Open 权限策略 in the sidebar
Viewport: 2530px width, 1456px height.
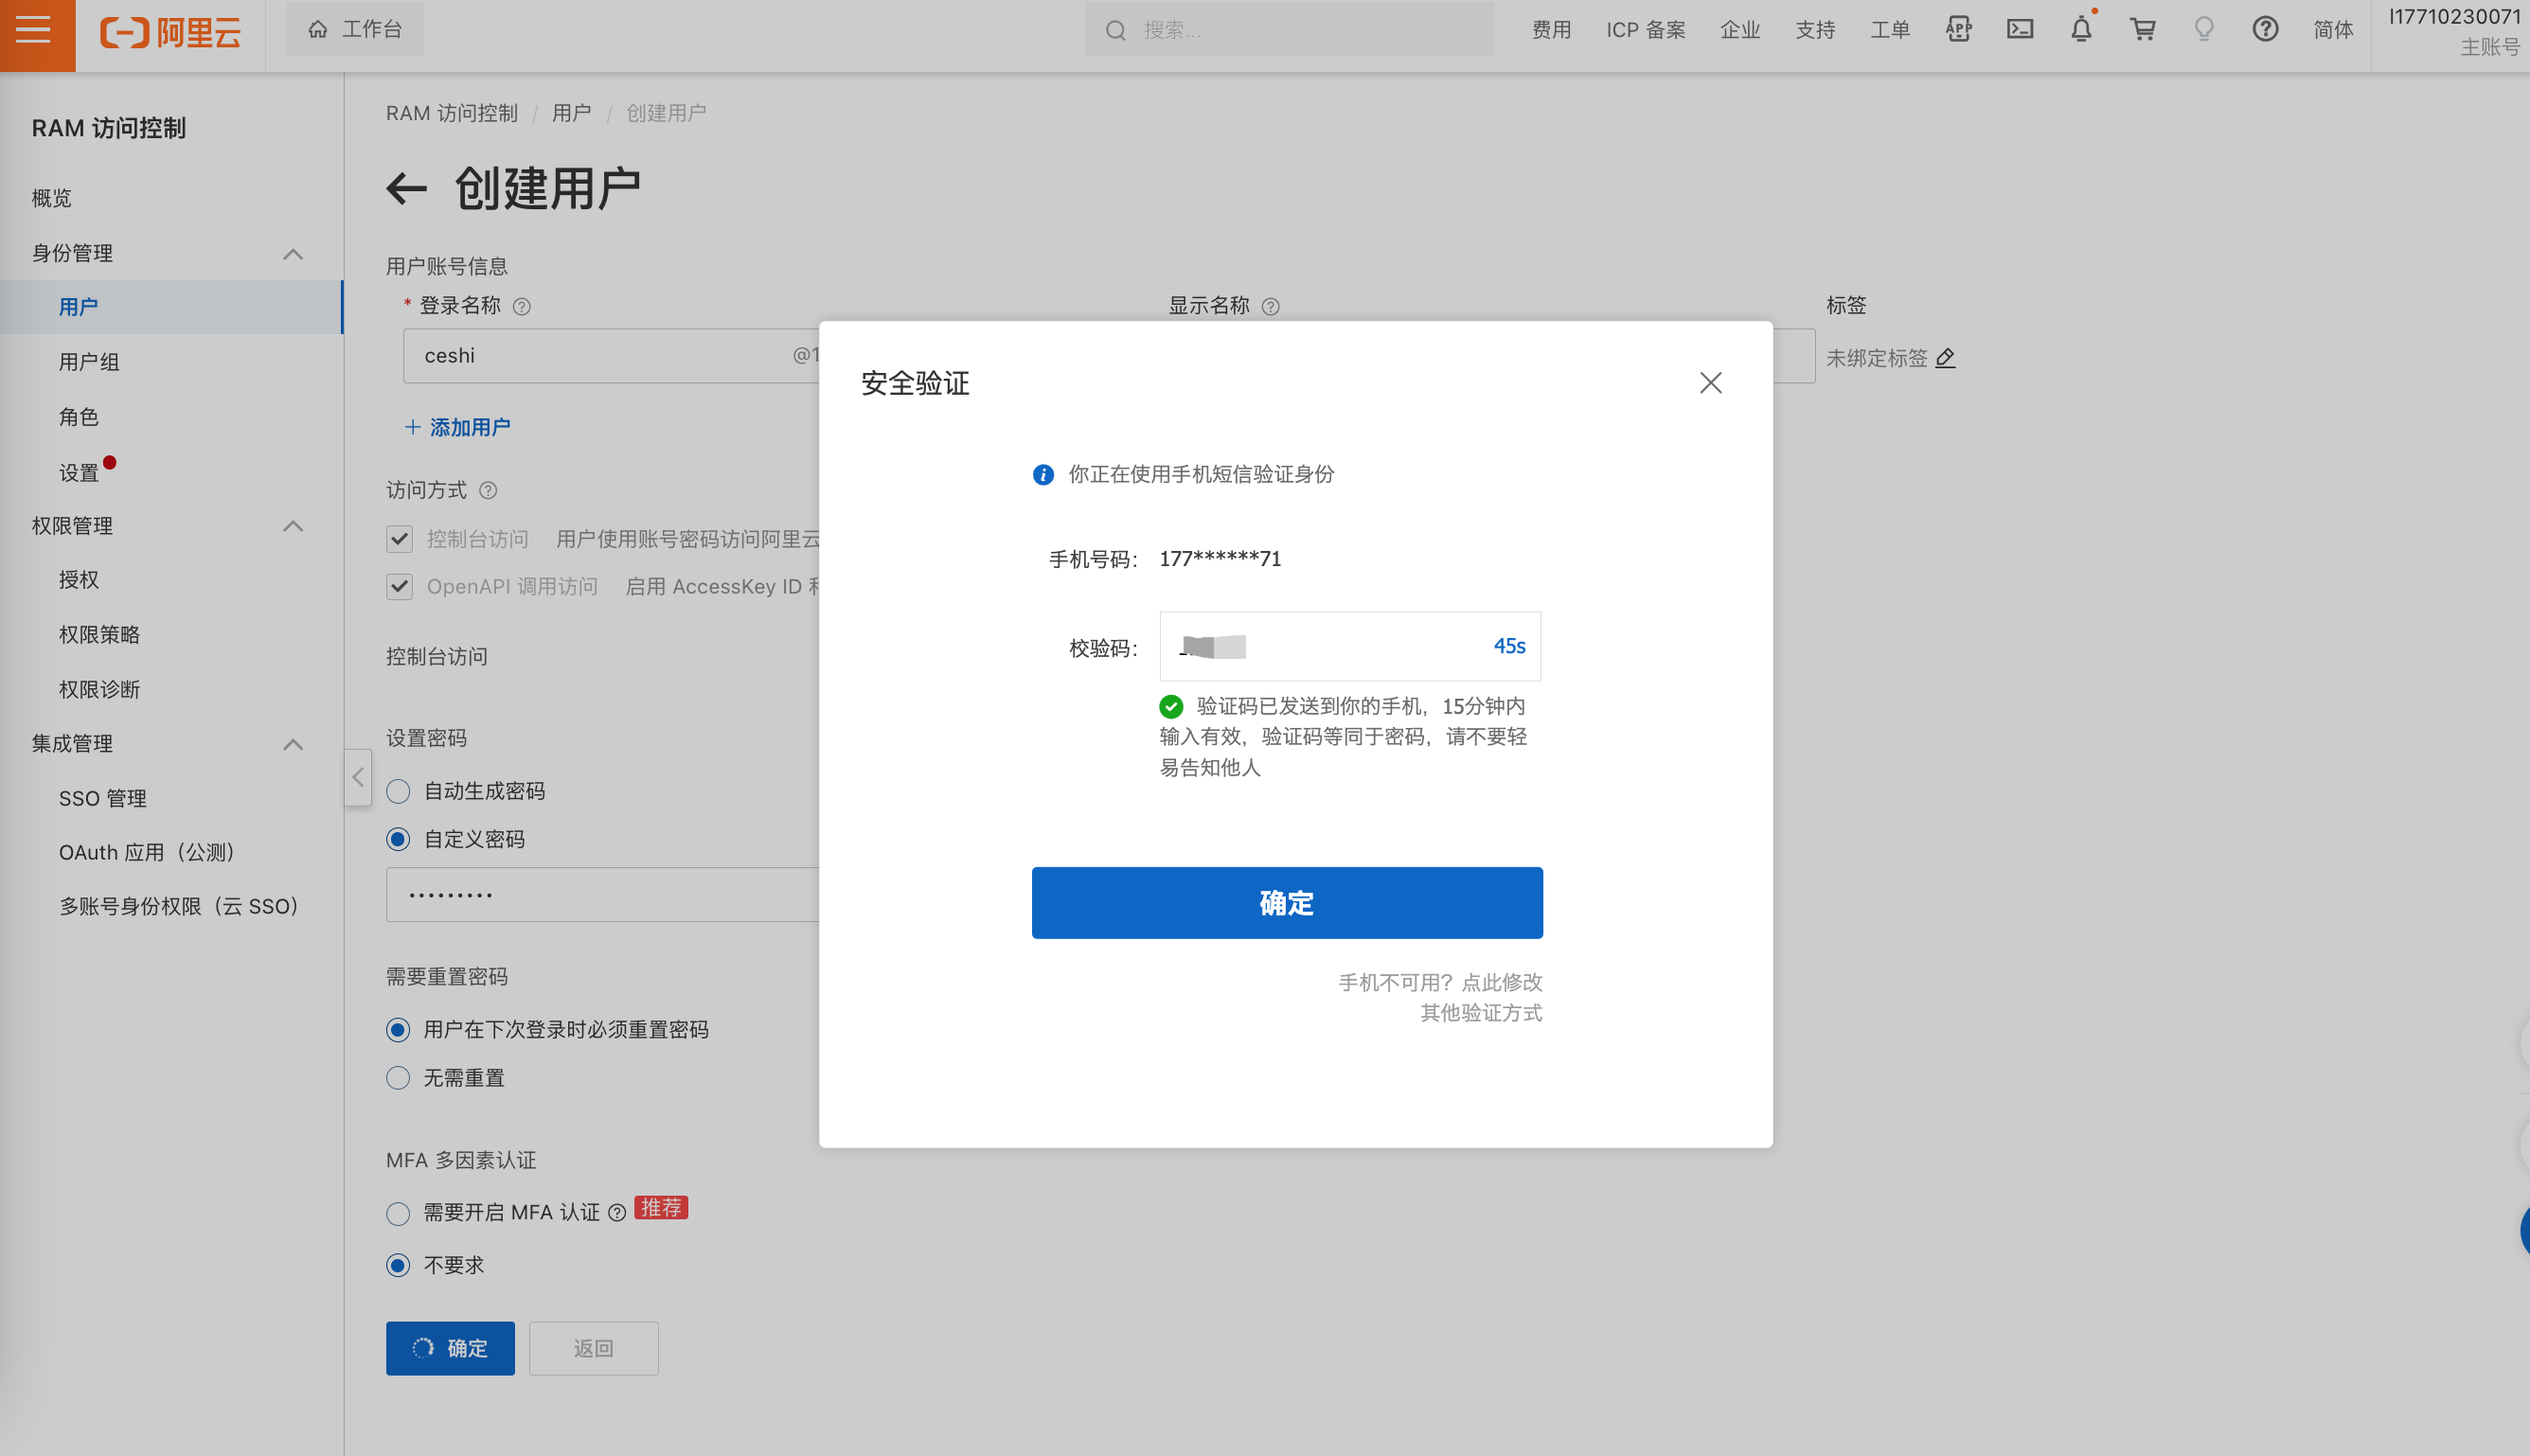tap(99, 634)
